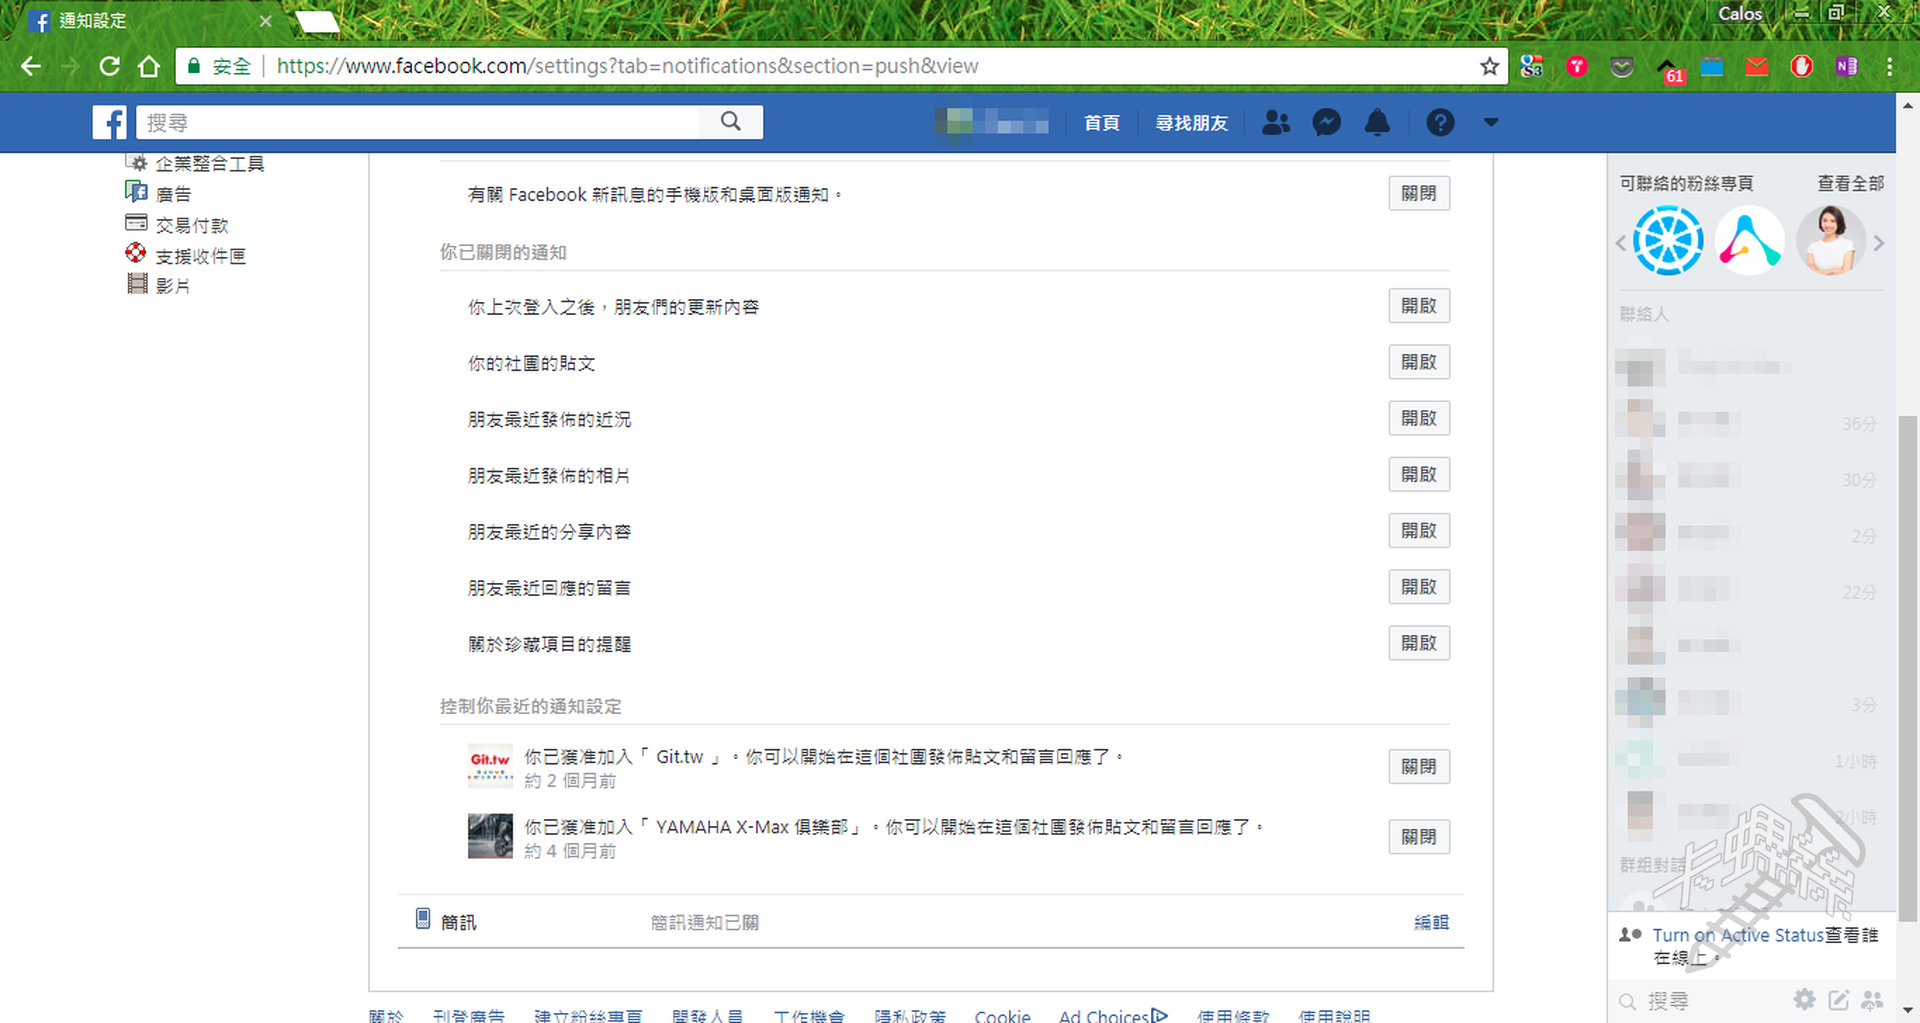The height and width of the screenshot is (1023, 1920).
Task: Turn off Git.tw group notification
Action: [x=1418, y=767]
